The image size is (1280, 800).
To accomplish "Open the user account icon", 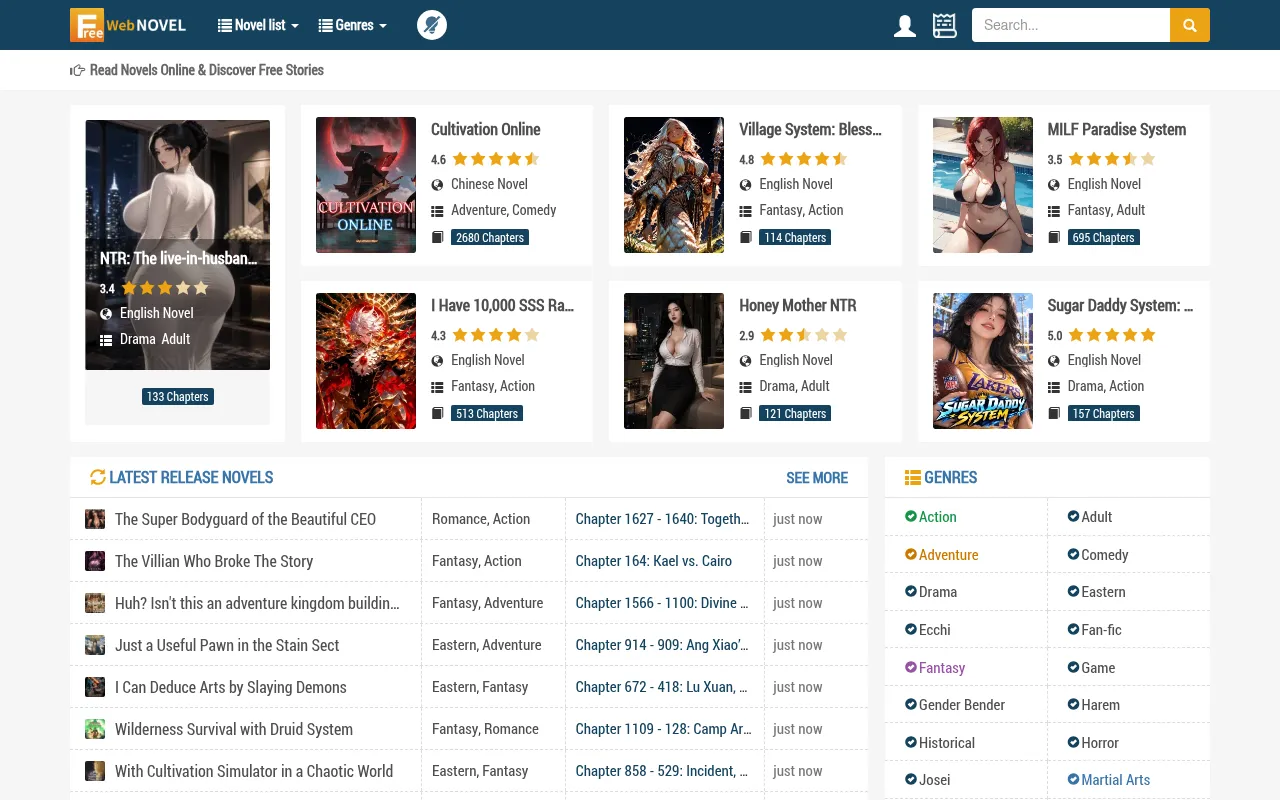I will (905, 26).
